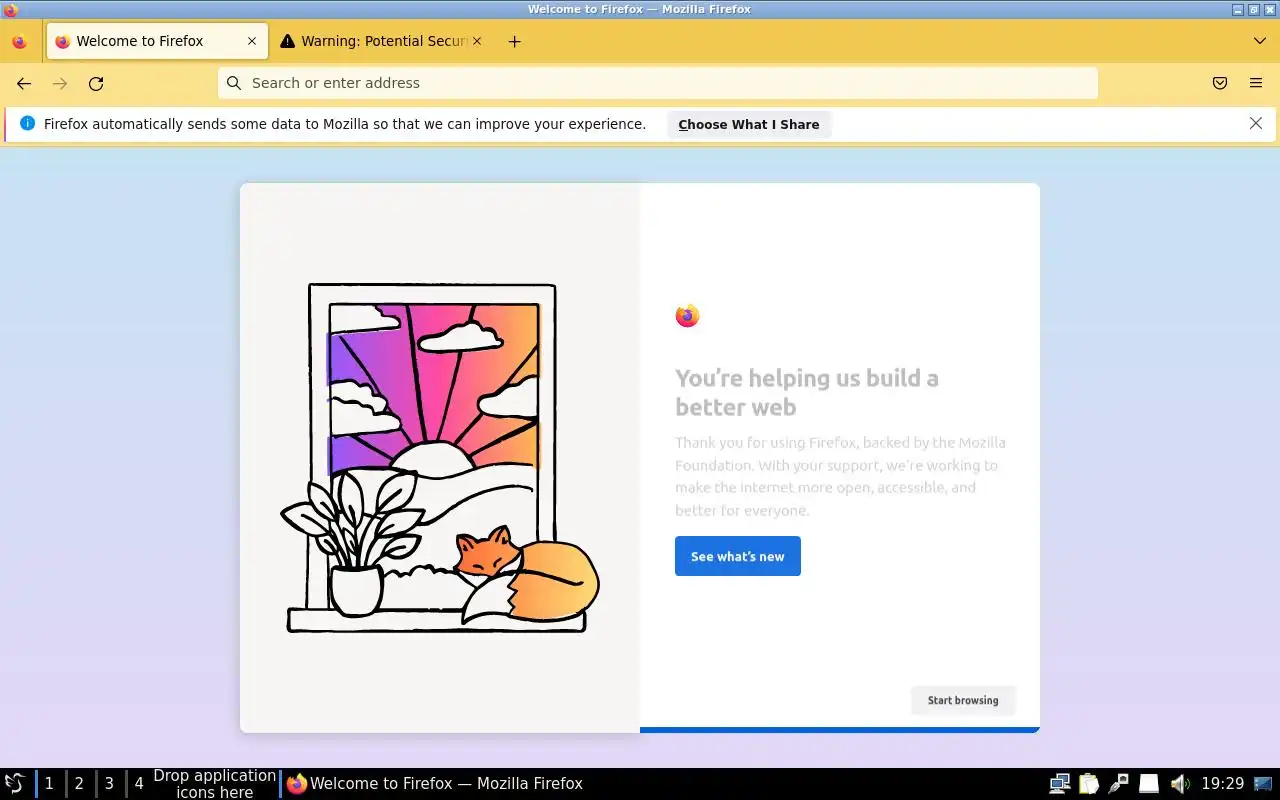The width and height of the screenshot is (1280, 800).
Task: Open the clipboard manager tray icon
Action: pyautogui.click(x=1089, y=783)
